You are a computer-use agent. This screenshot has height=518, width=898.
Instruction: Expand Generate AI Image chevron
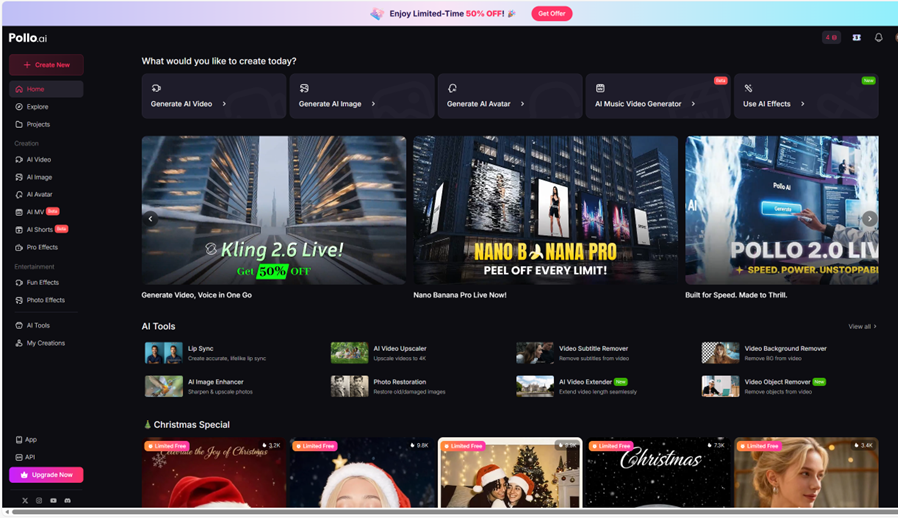[373, 104]
